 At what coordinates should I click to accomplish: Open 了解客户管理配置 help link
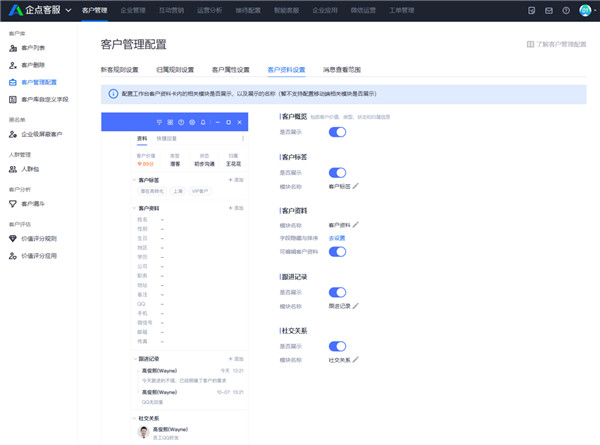click(x=557, y=44)
